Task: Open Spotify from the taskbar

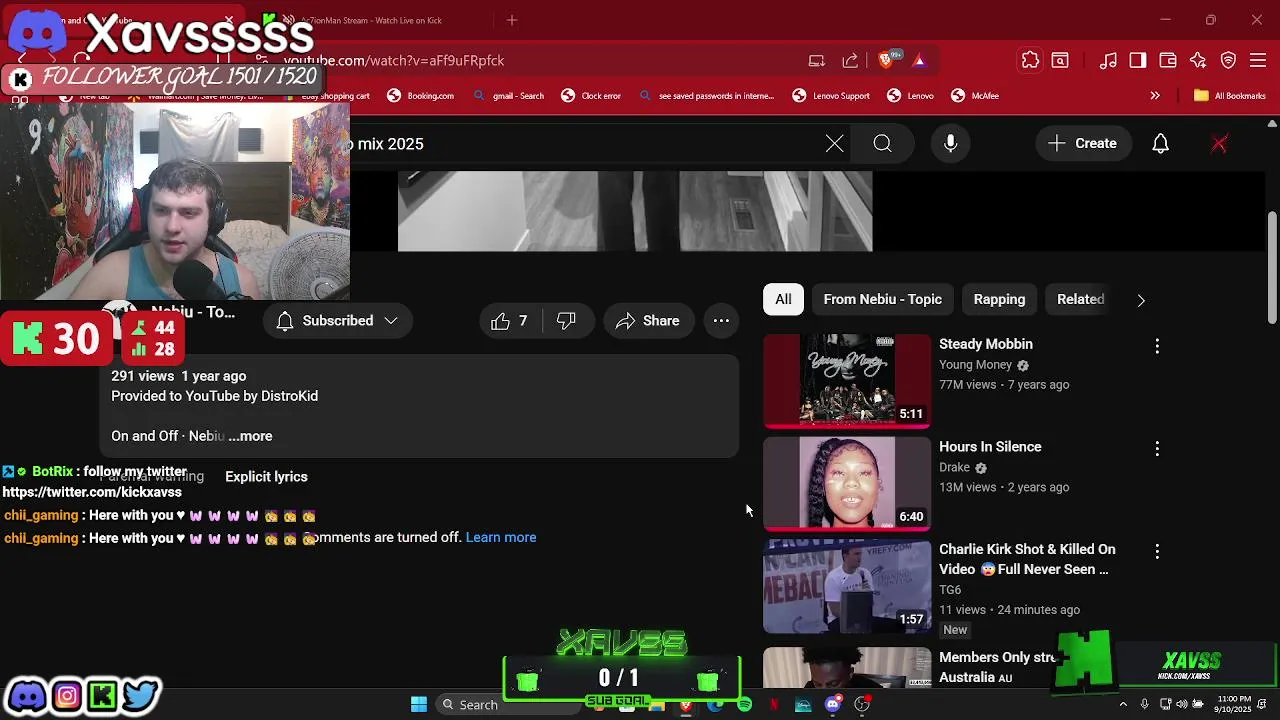Action: click(744, 705)
